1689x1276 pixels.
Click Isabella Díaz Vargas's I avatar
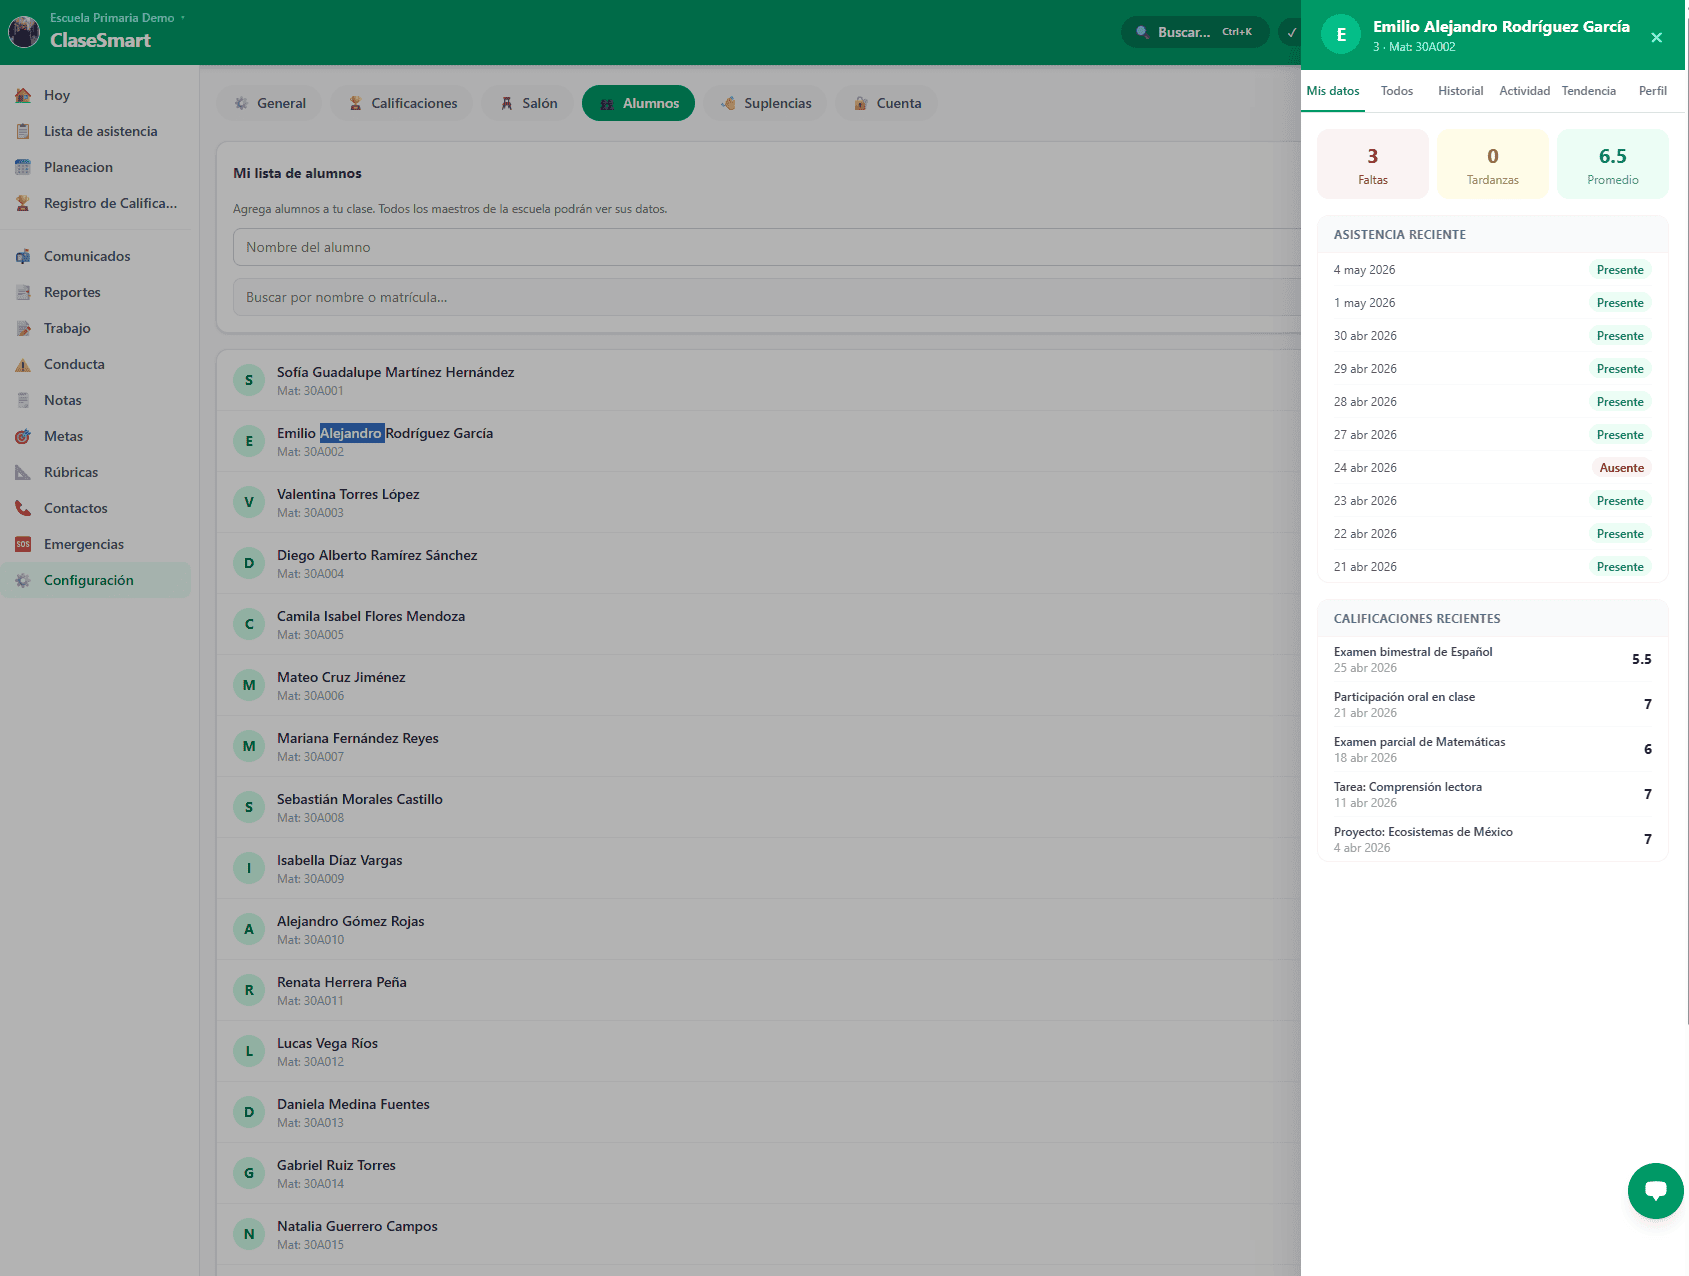coord(249,868)
